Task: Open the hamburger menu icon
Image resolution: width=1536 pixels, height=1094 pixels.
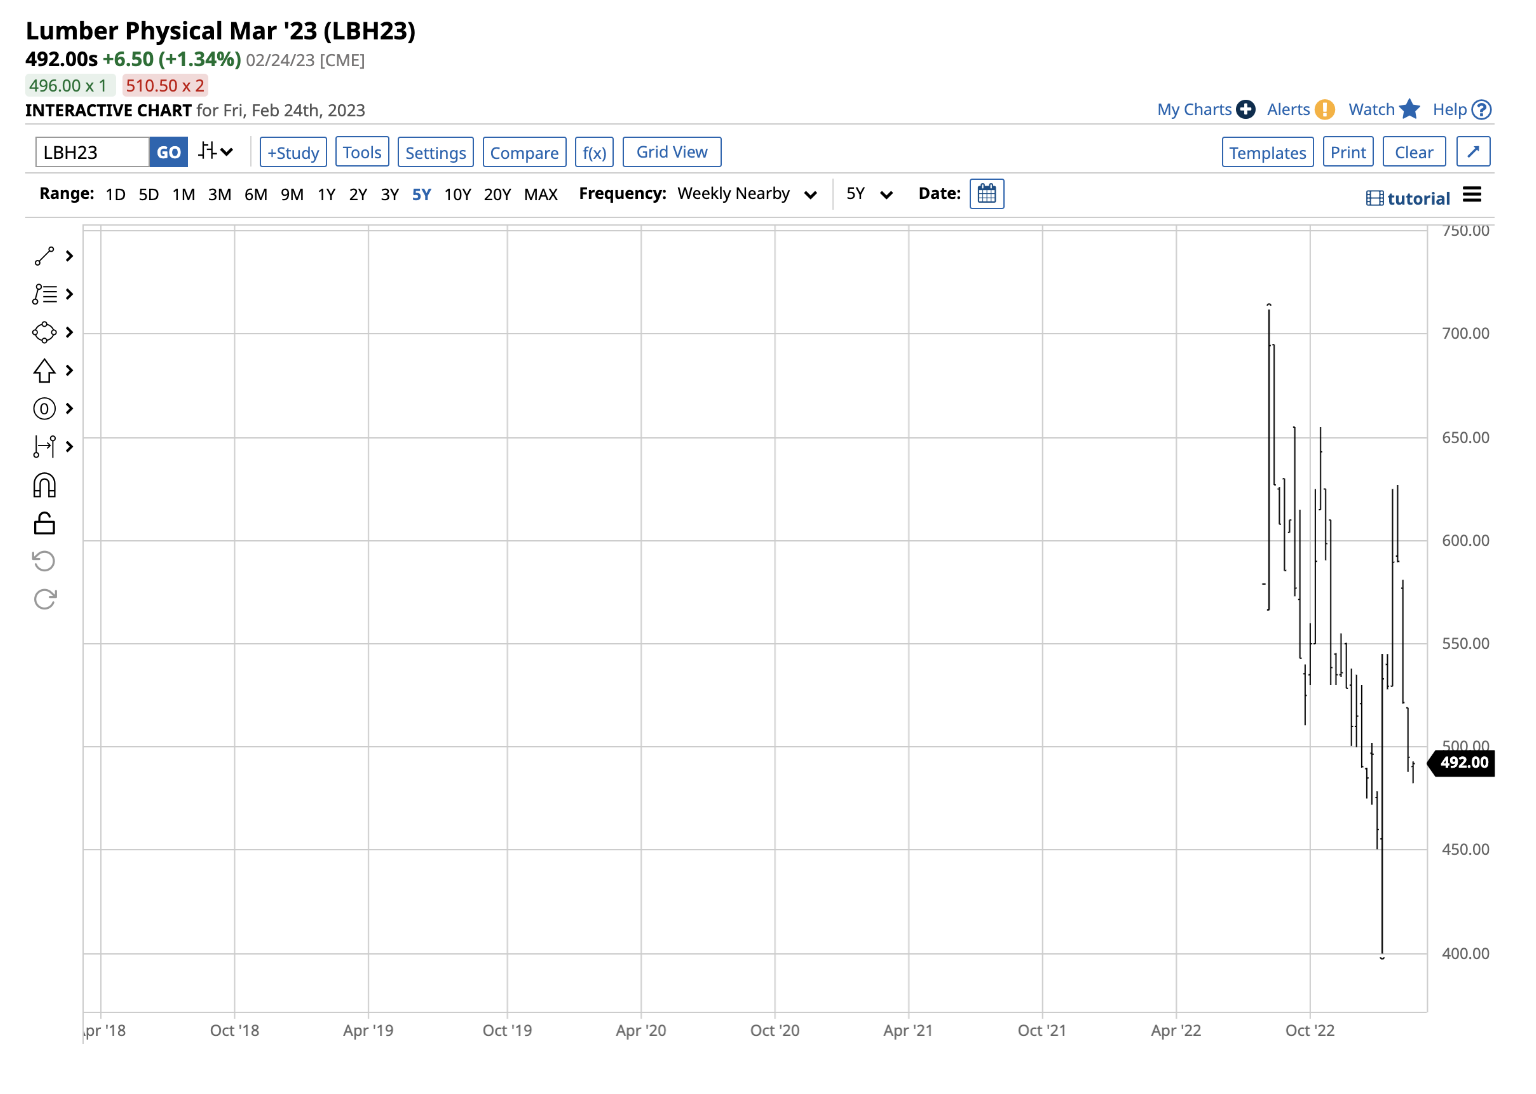Action: click(x=1471, y=195)
